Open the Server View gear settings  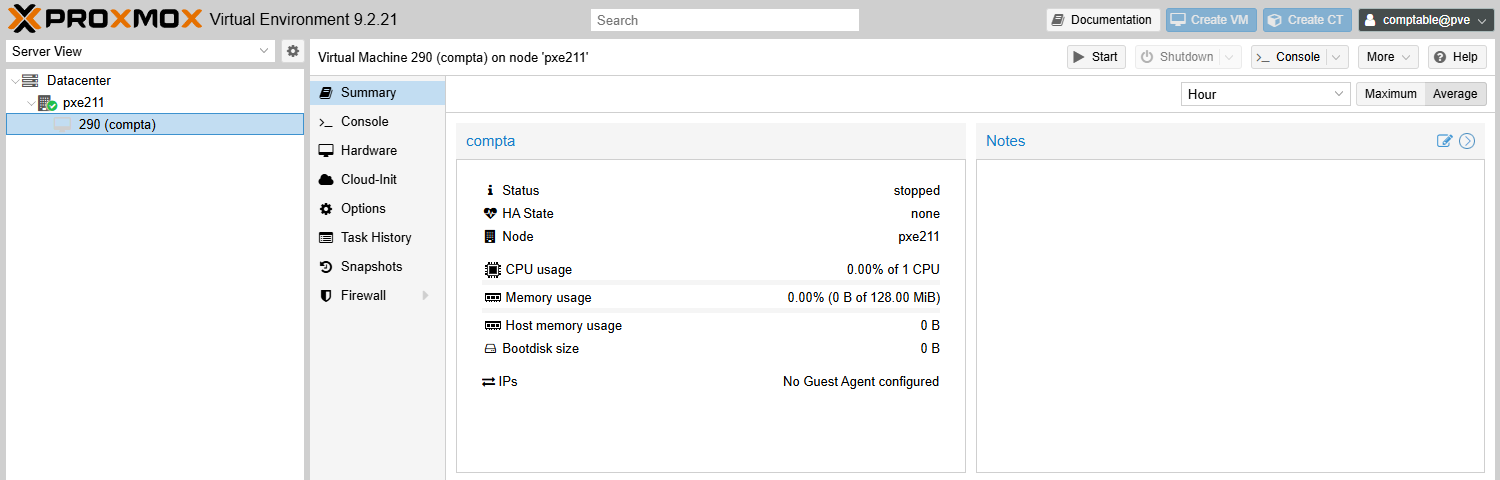292,51
